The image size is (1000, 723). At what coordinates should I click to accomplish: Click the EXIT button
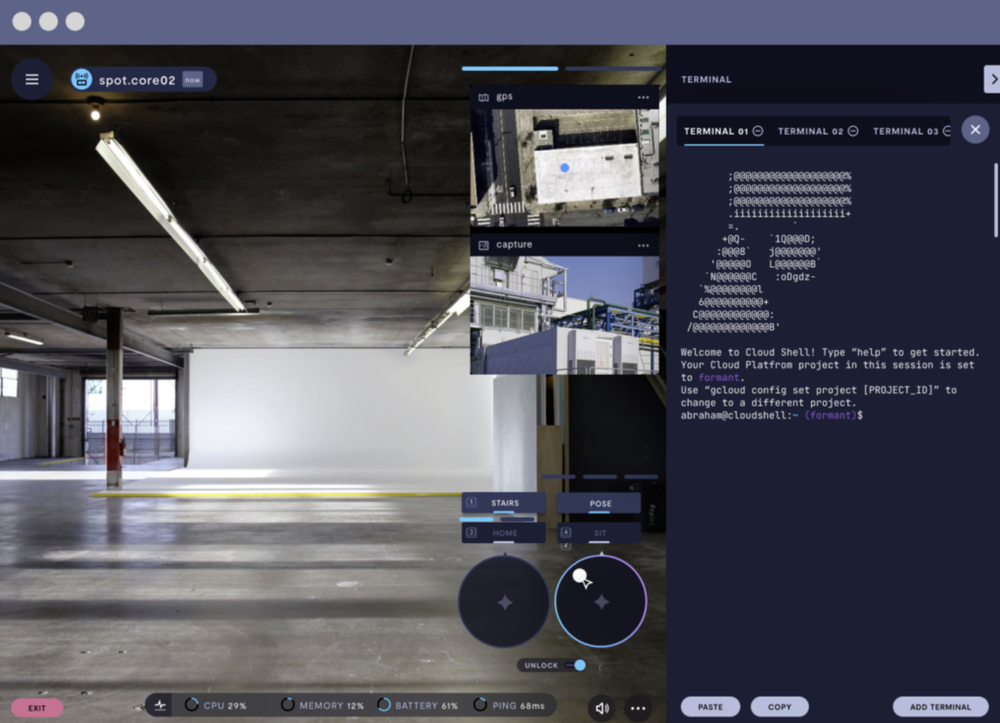click(36, 707)
